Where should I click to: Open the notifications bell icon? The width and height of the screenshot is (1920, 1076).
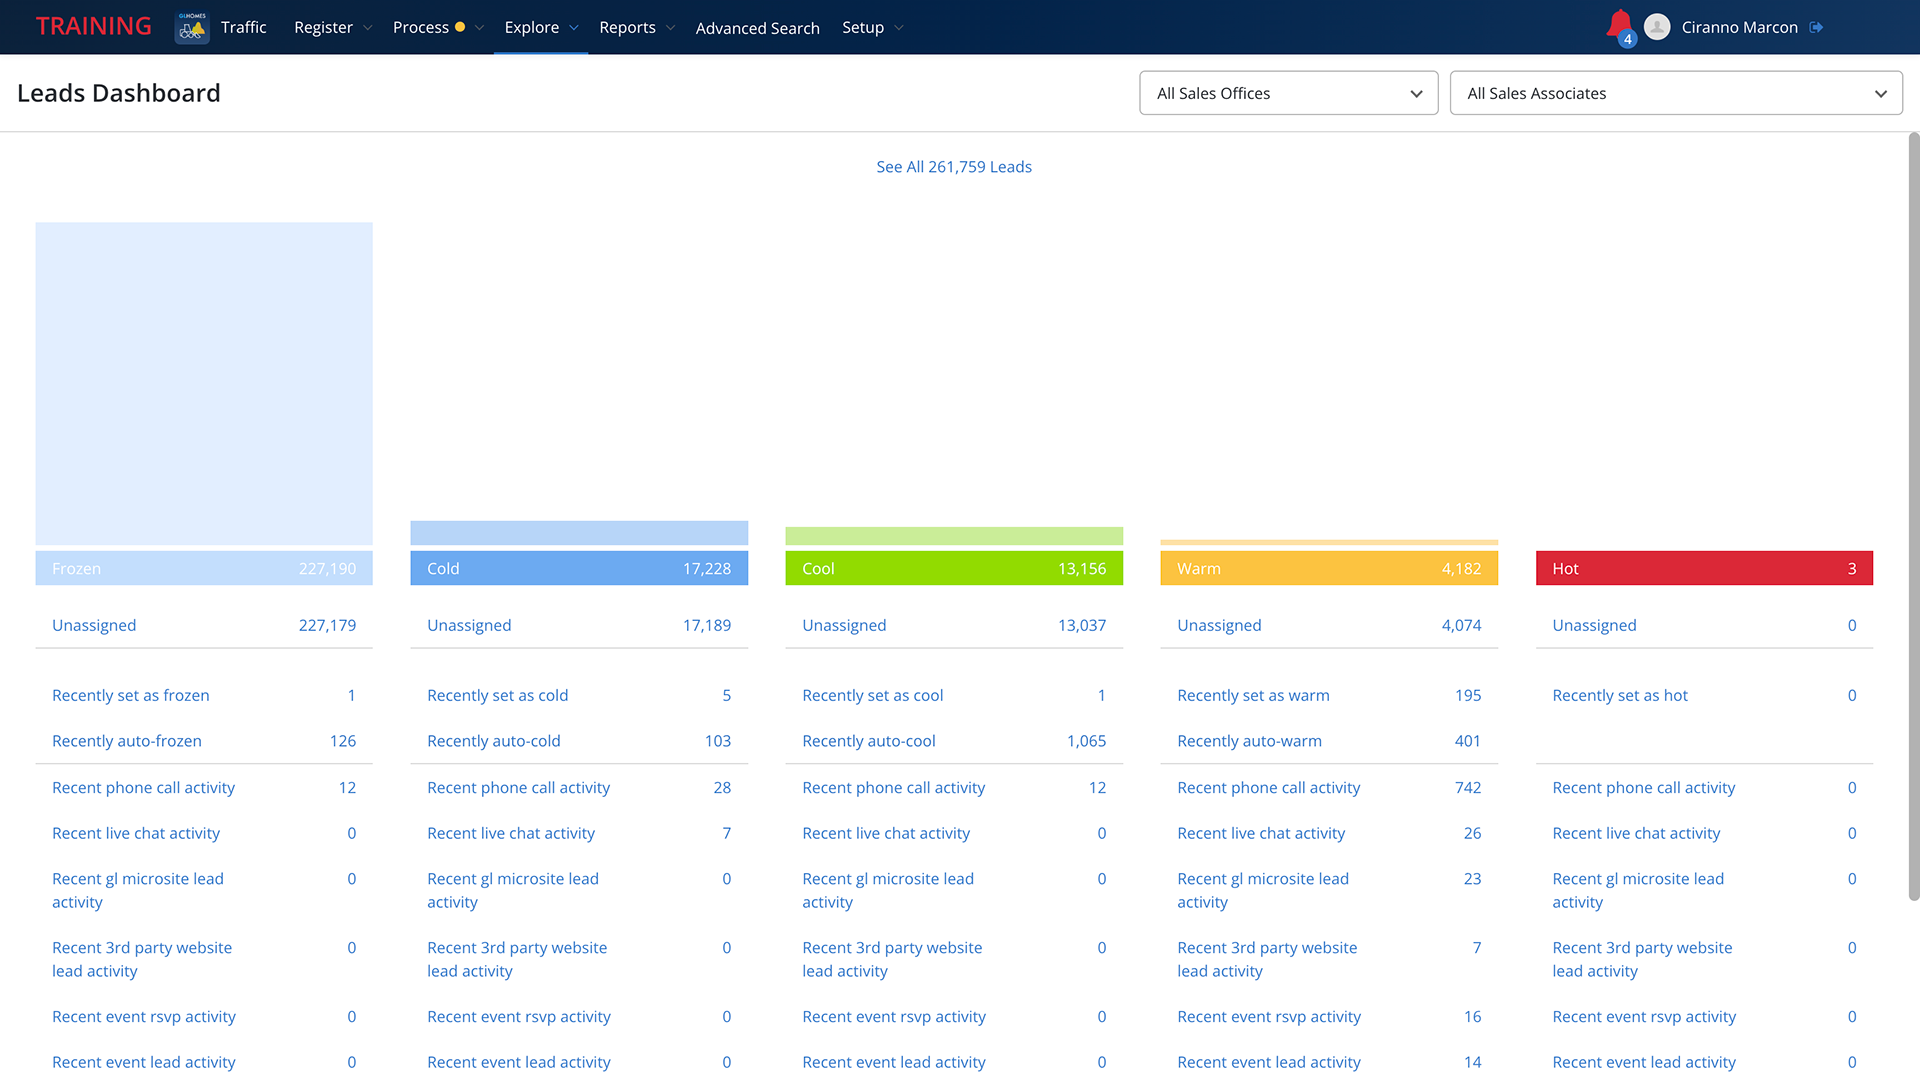(x=1620, y=26)
